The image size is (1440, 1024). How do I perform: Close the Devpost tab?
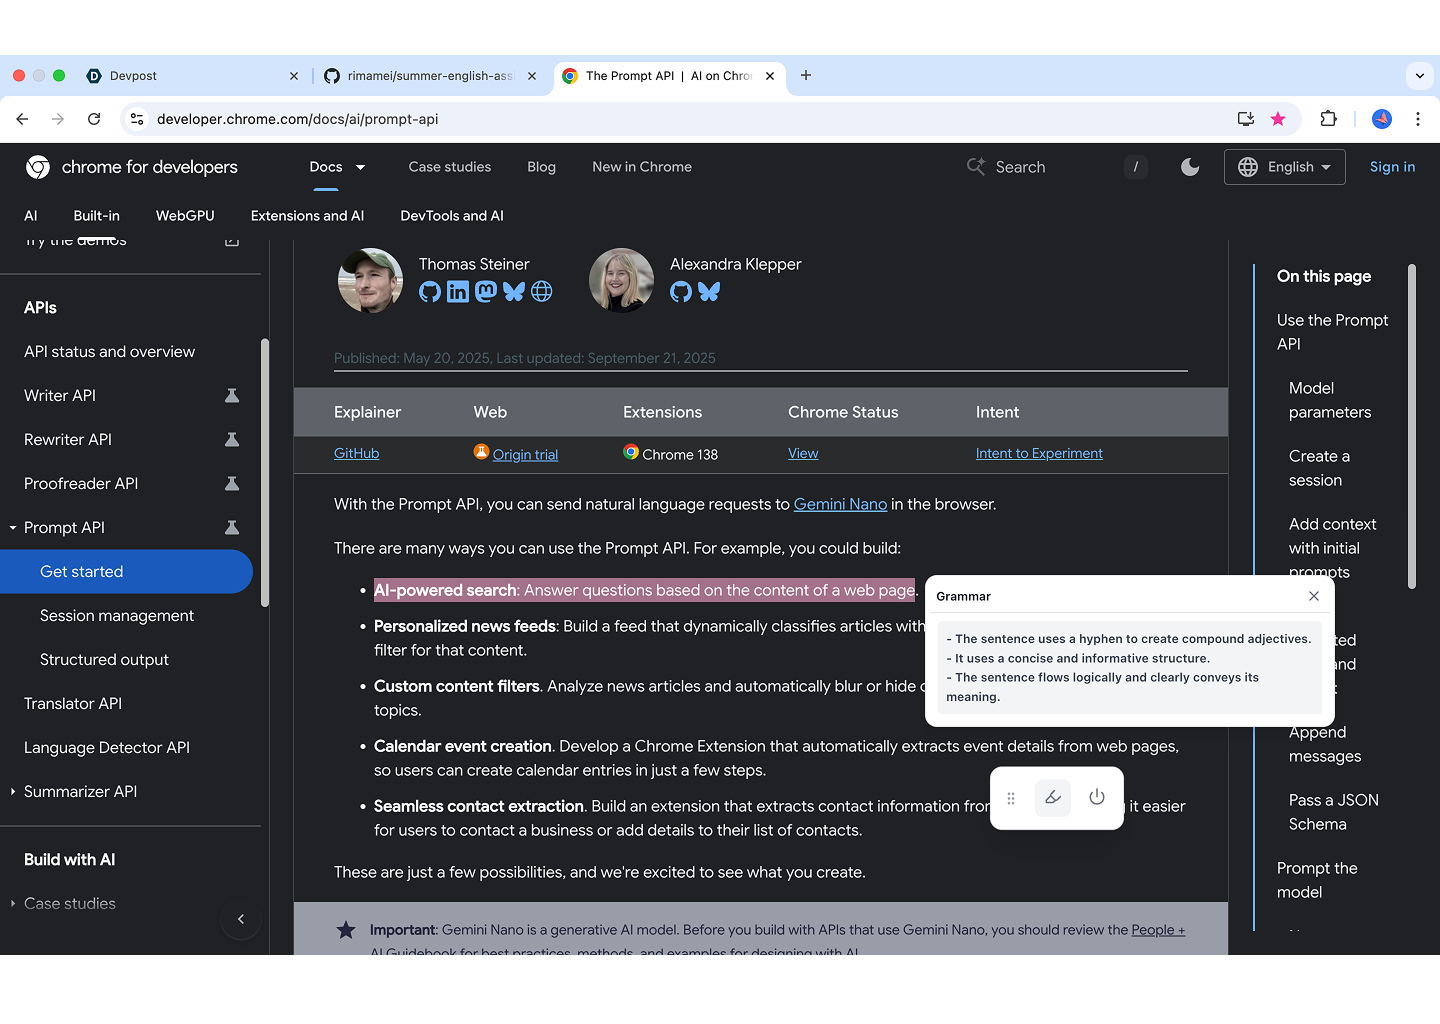294,76
